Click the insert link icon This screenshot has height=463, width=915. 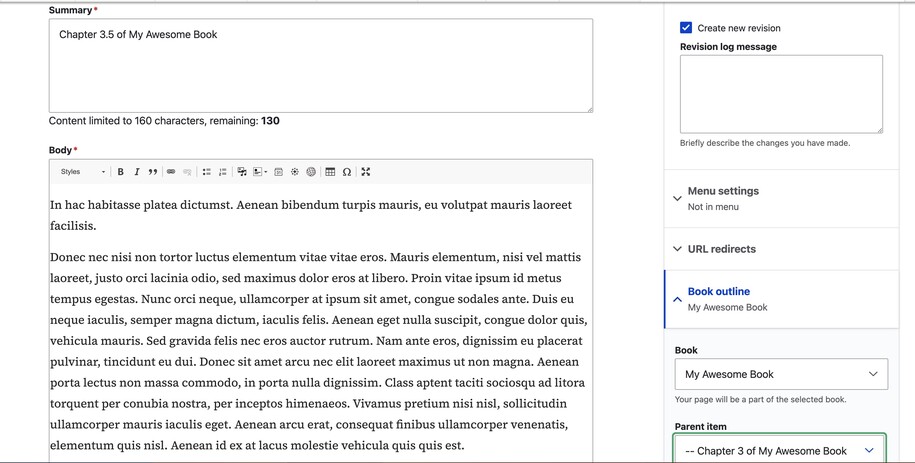click(171, 172)
